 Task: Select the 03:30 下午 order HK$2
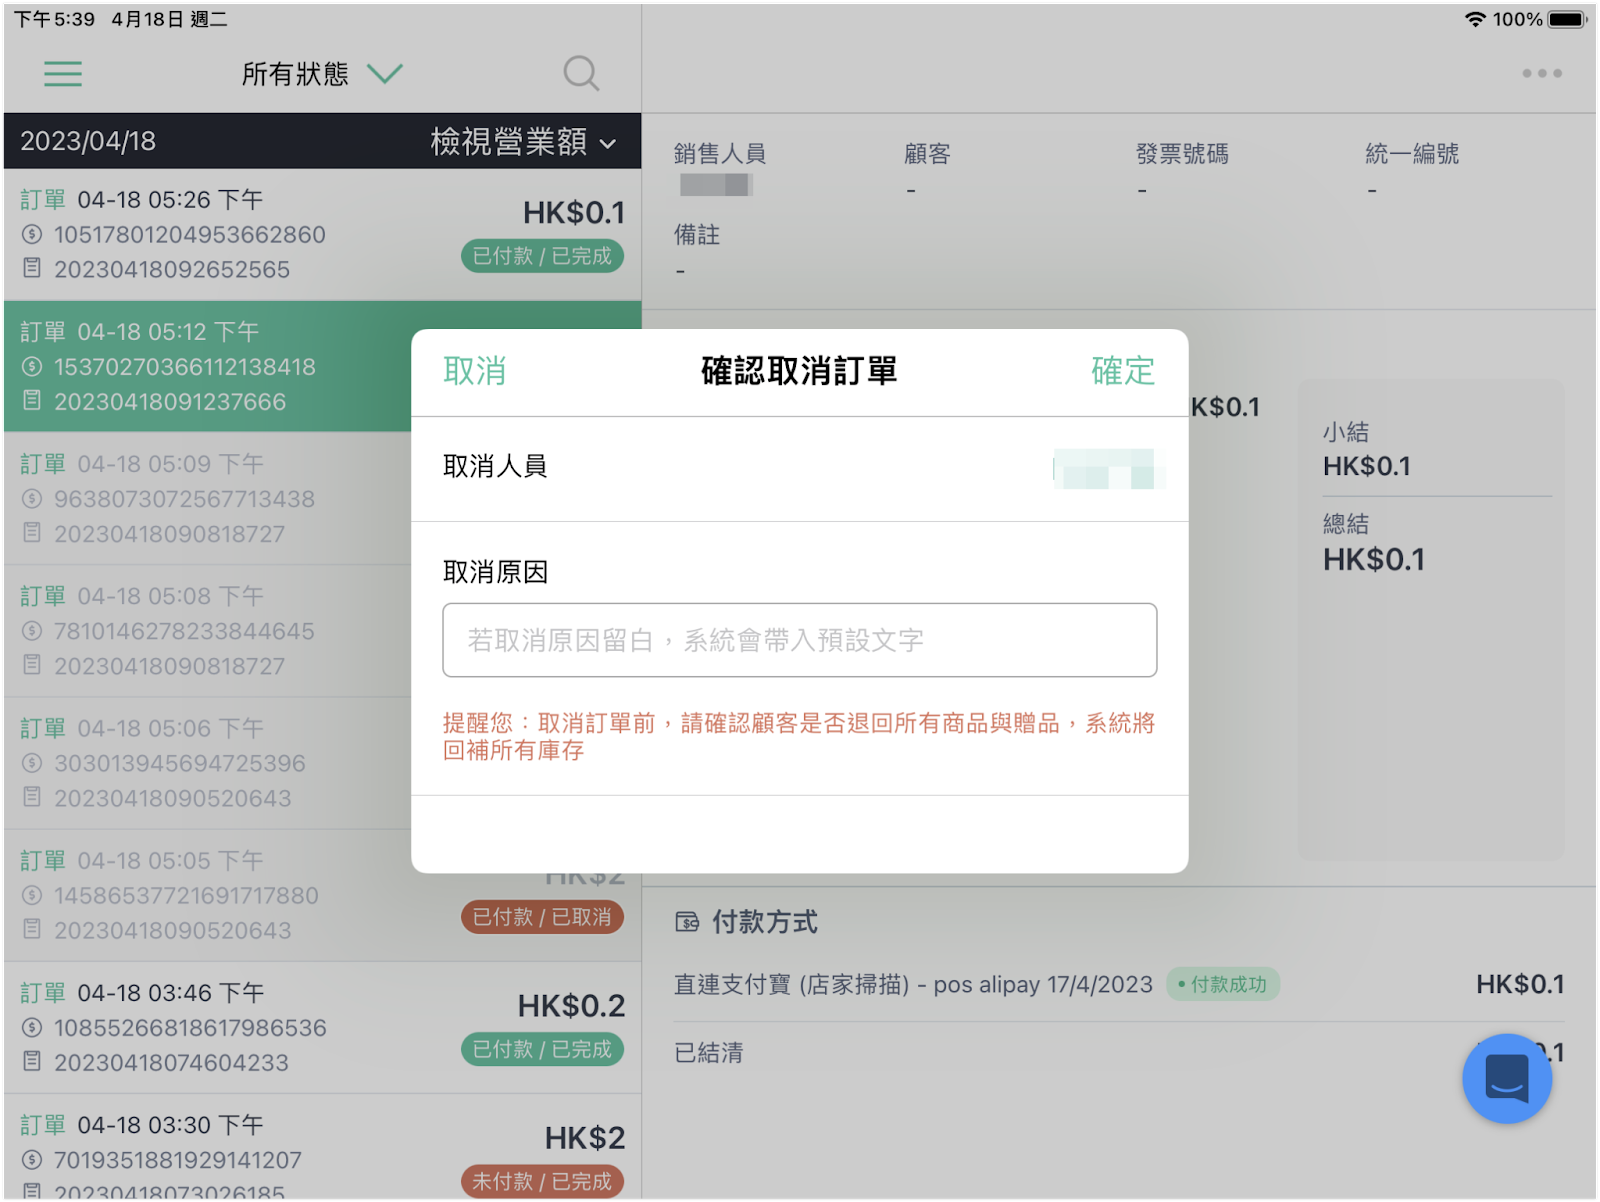tap(322, 1147)
